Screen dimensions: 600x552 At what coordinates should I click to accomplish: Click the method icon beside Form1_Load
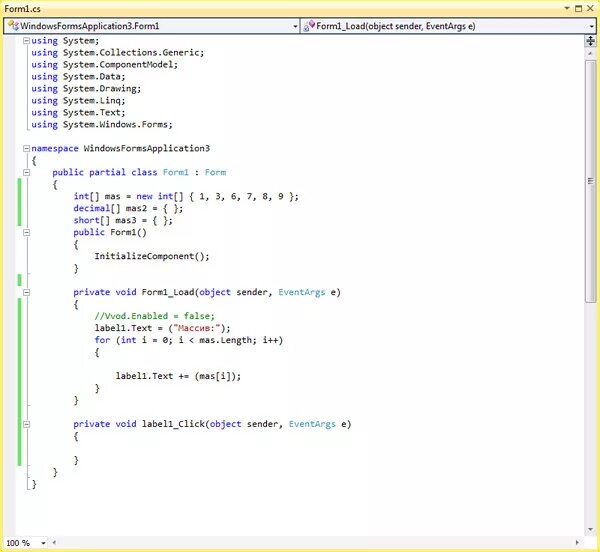309,26
